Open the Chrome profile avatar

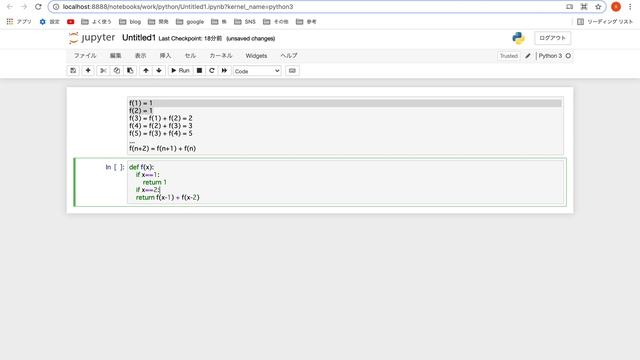click(616, 7)
